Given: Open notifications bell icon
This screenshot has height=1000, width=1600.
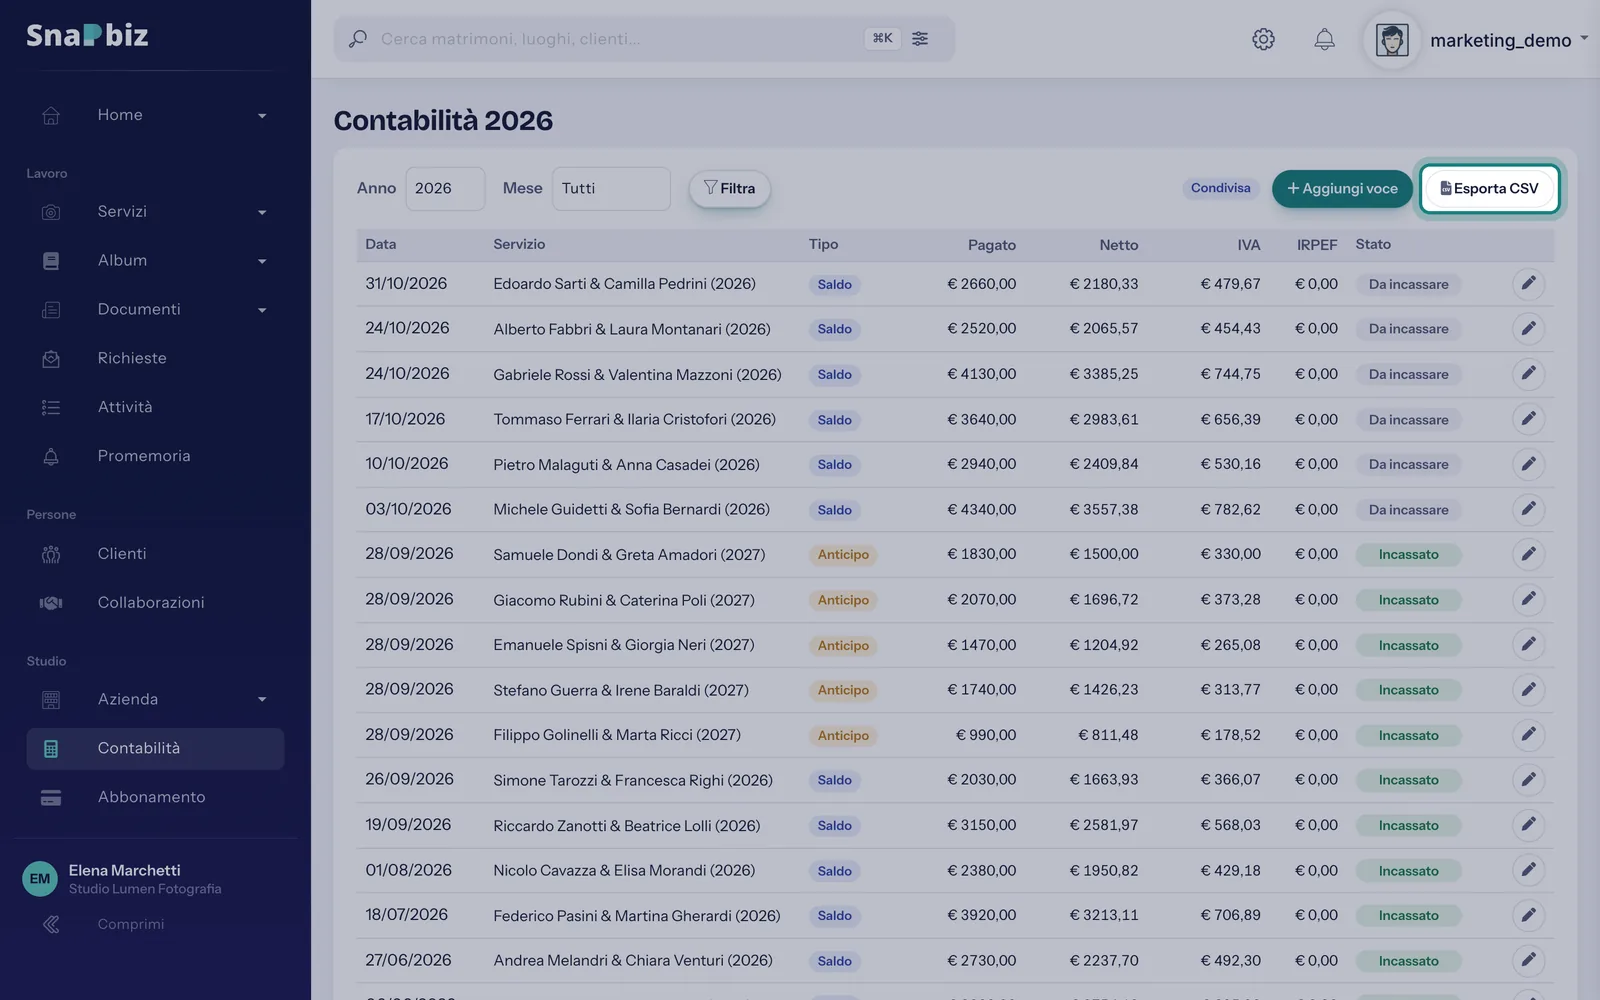Looking at the screenshot, I should click(x=1324, y=39).
